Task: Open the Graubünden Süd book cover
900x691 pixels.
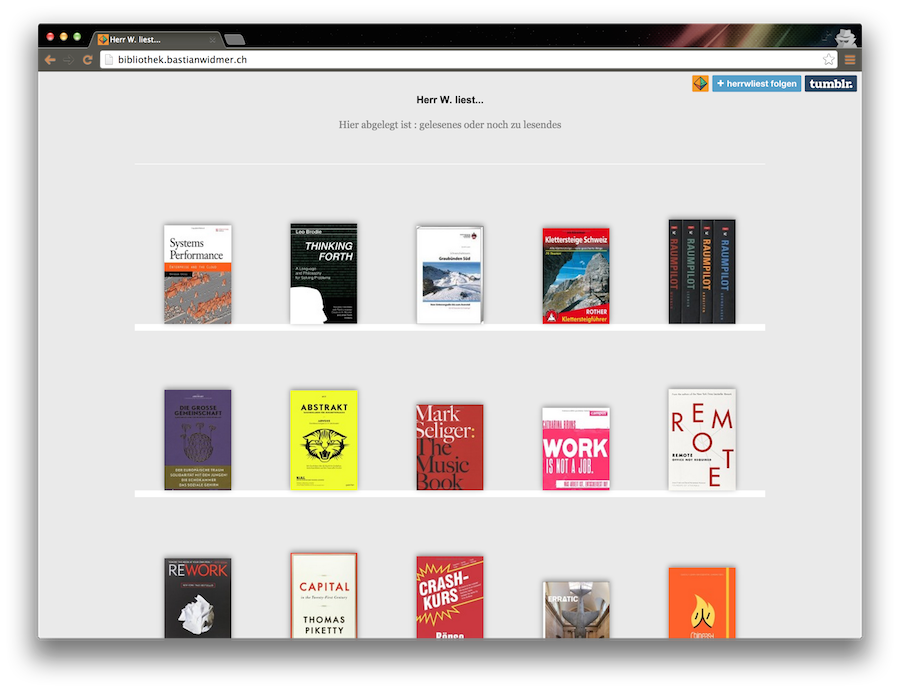Action: click(450, 275)
